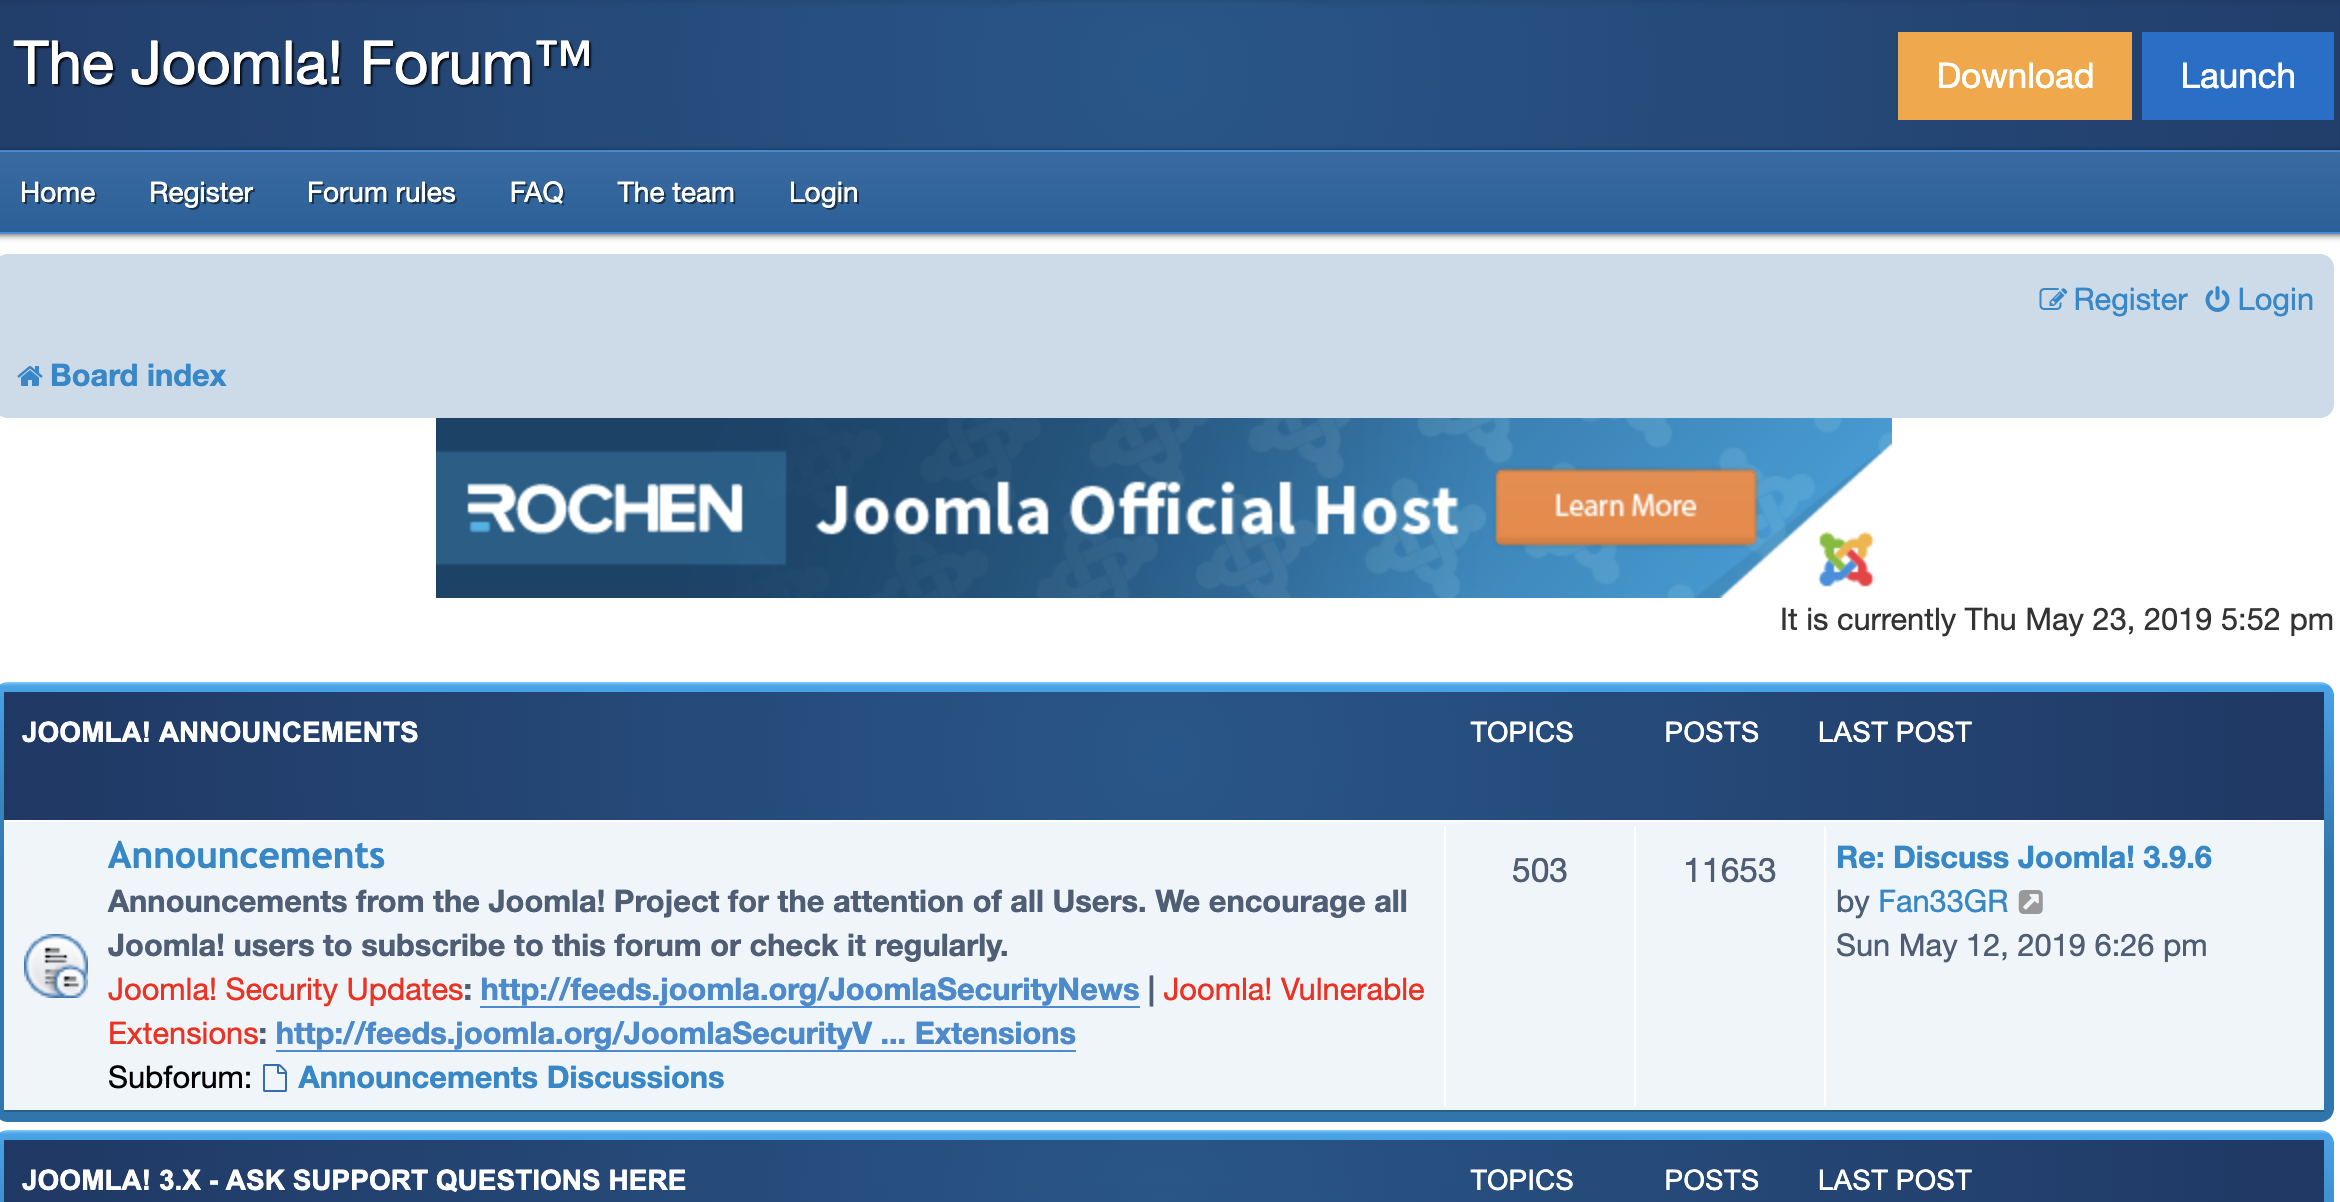Open Register in the navigation bar
The image size is (2340, 1202).
tap(201, 192)
